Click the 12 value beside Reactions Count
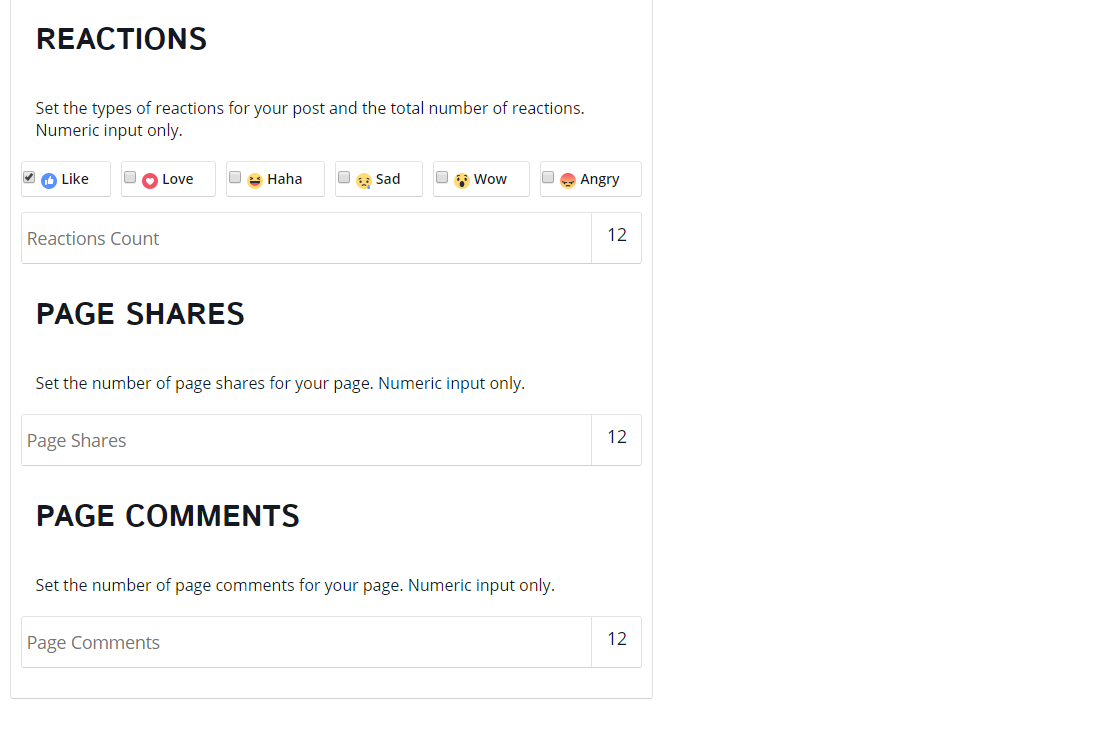The image size is (1119, 753). pos(617,236)
